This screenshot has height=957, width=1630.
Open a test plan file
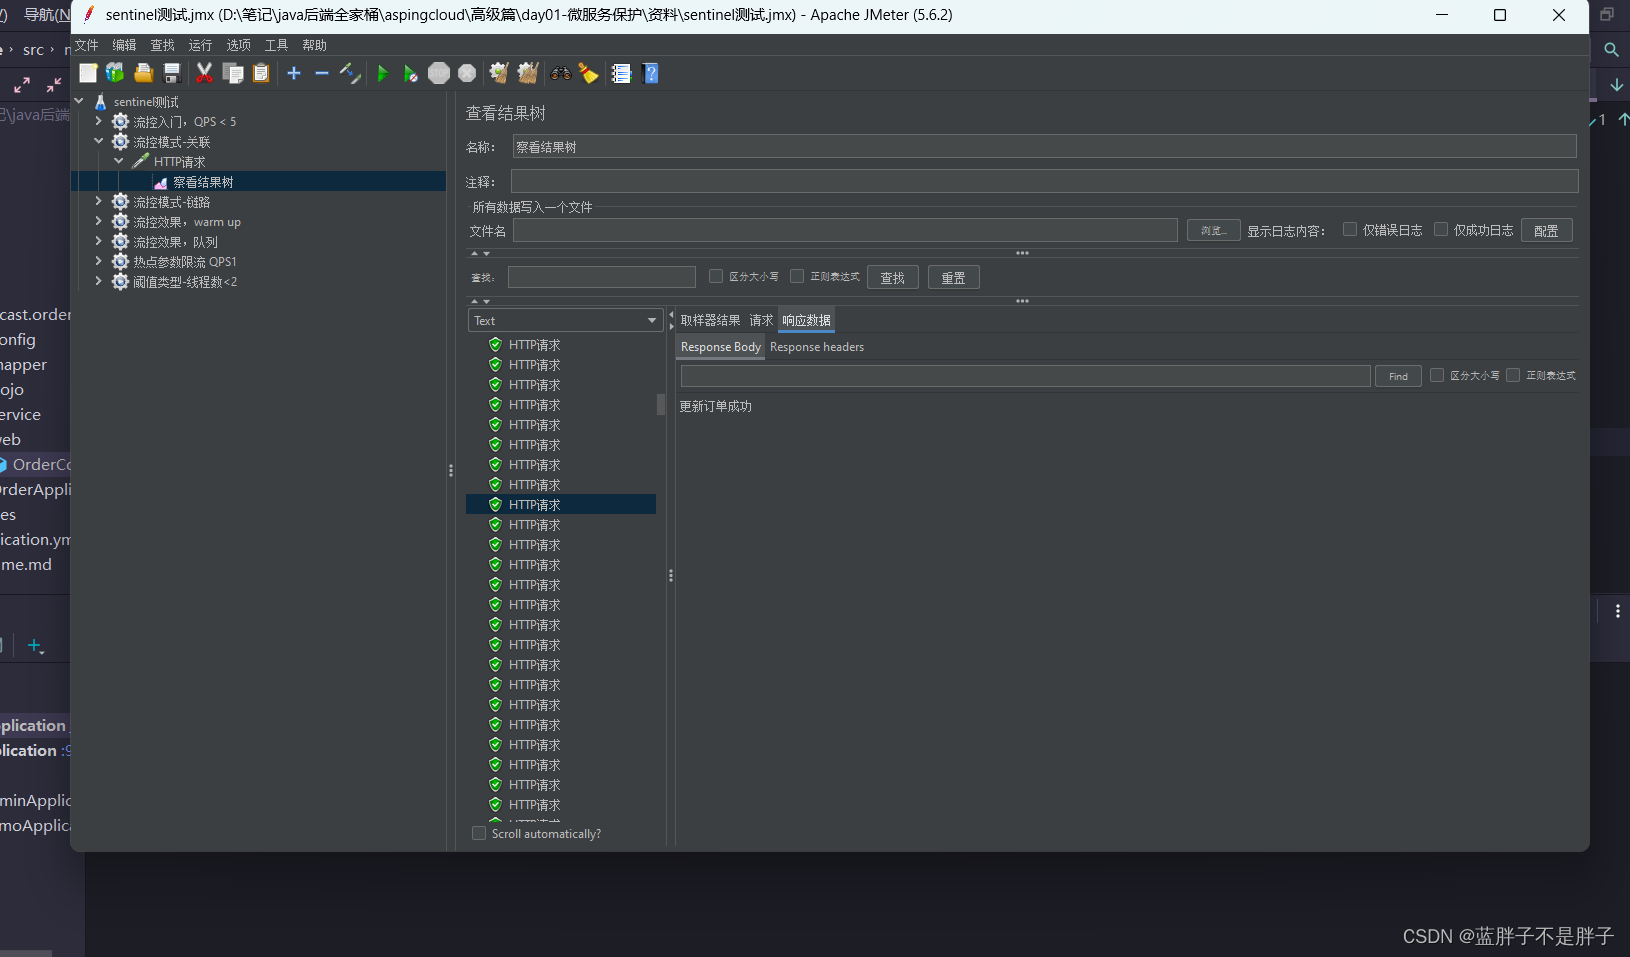click(144, 73)
